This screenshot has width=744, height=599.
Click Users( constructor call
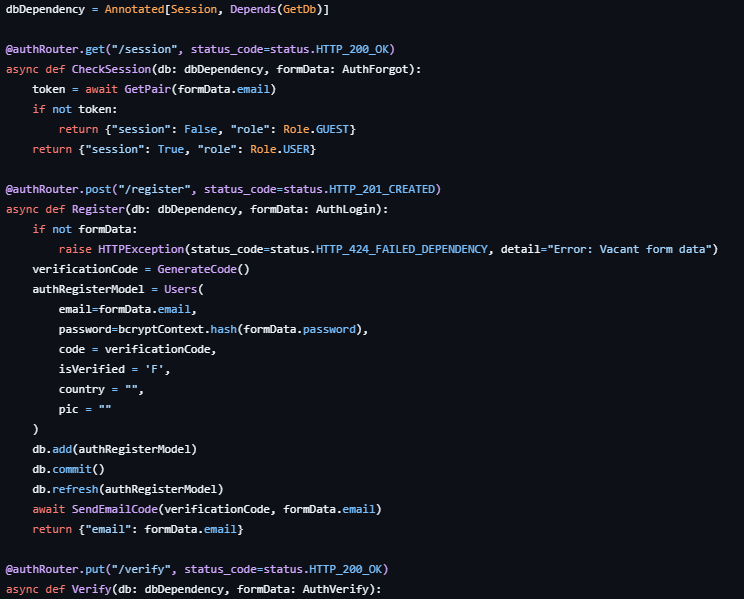184,289
